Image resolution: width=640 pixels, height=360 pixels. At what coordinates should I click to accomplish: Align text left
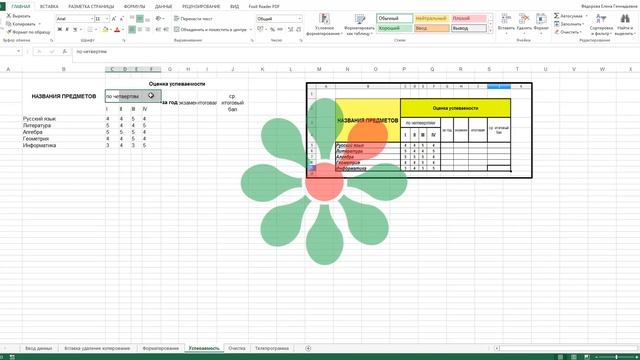point(132,29)
